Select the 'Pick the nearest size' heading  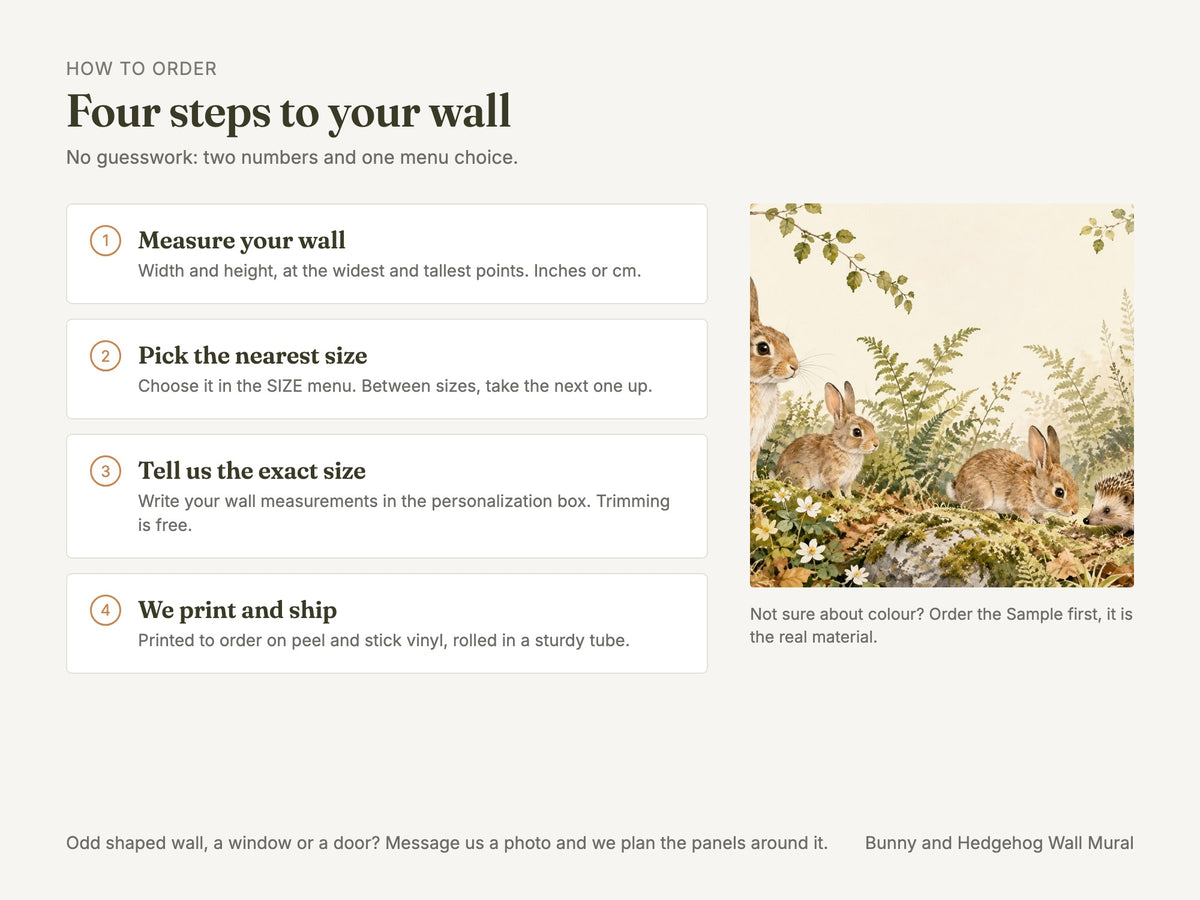[253, 356]
